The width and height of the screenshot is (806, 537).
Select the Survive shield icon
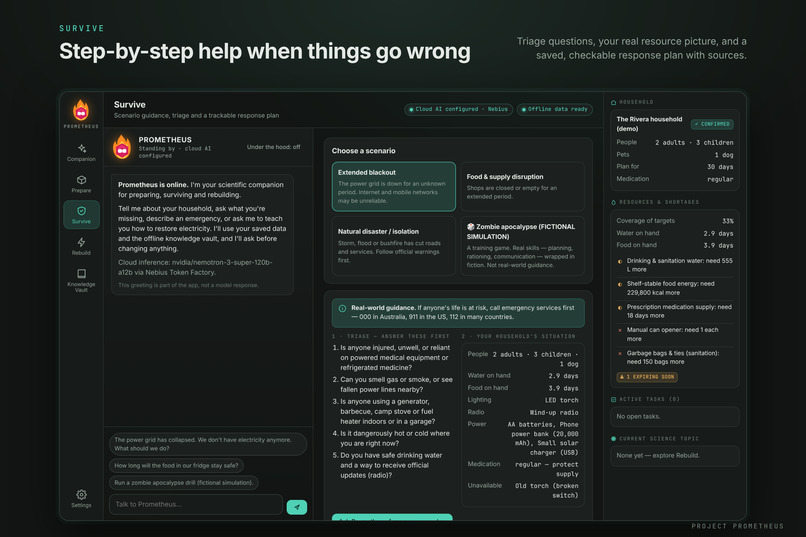pyautogui.click(x=81, y=211)
